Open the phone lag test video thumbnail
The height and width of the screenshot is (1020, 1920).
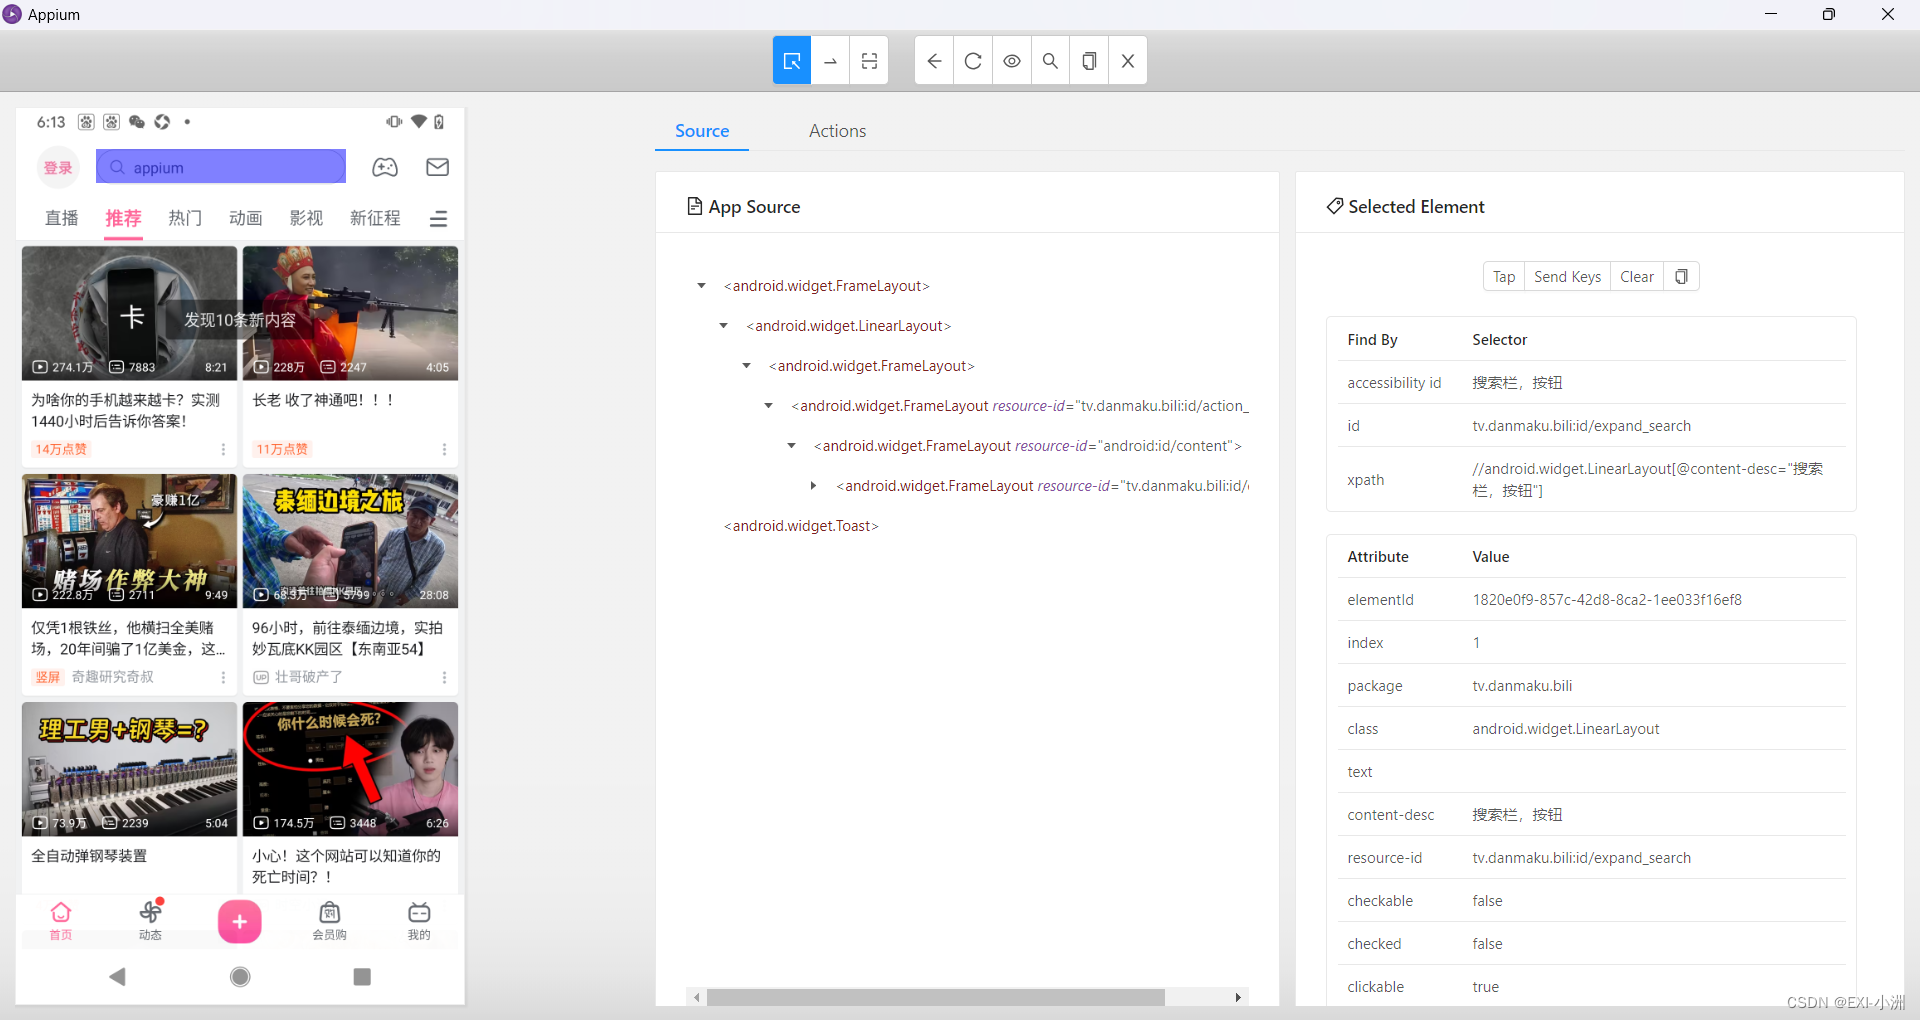[129, 313]
